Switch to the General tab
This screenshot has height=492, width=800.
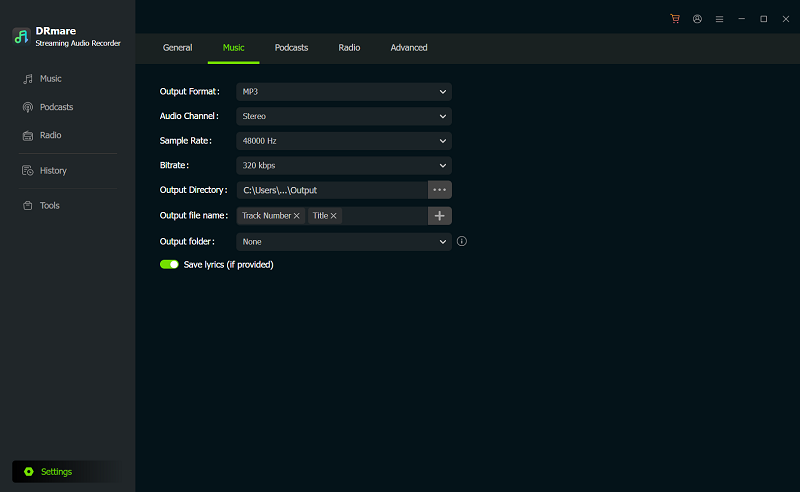click(178, 47)
